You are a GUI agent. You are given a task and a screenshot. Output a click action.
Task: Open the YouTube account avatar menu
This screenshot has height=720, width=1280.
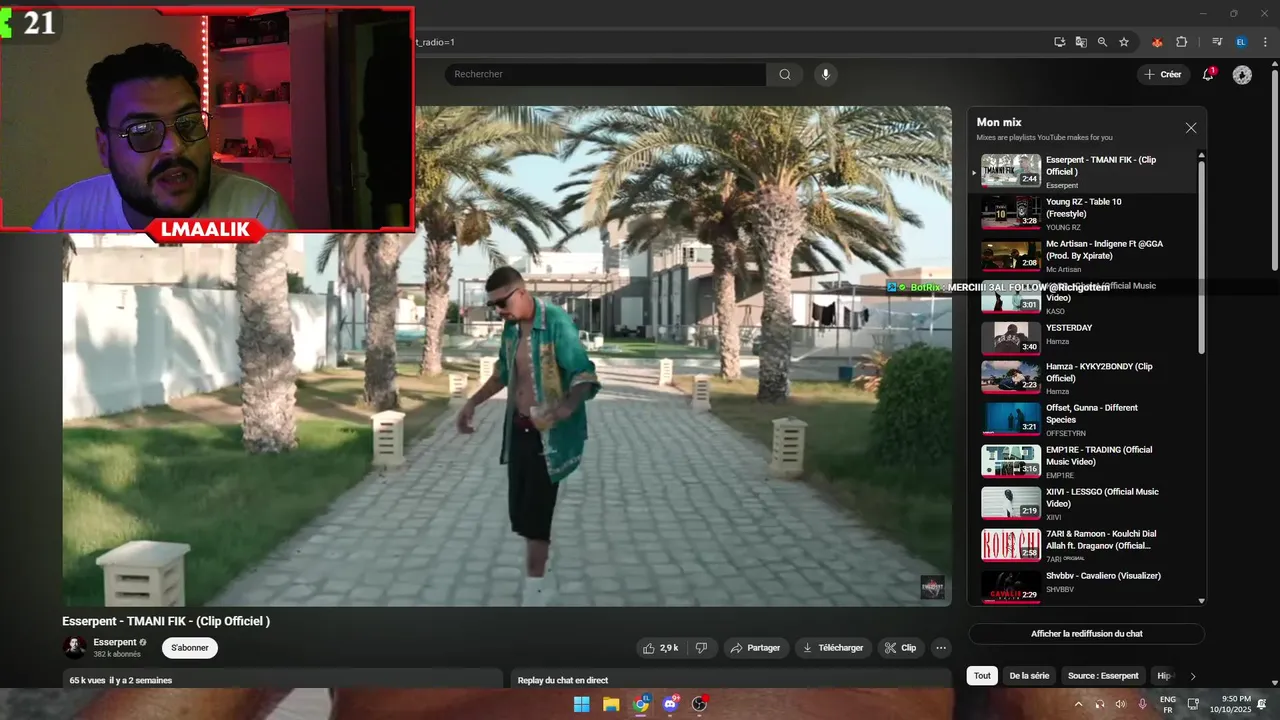(x=1242, y=75)
